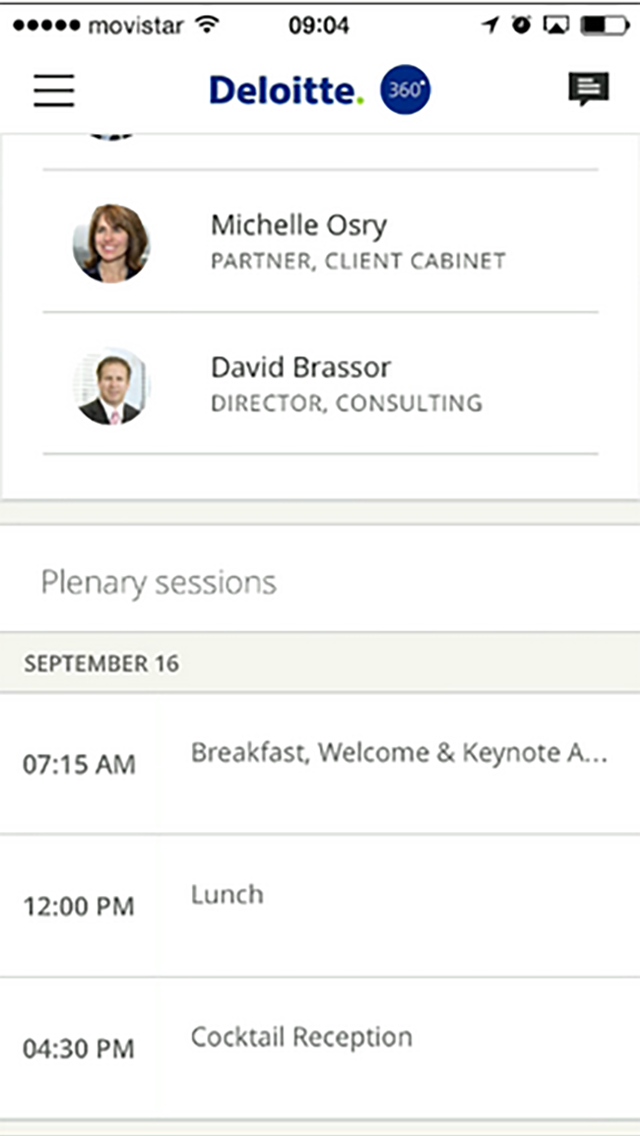
Task: Open Breakfast, Welcome & Keynote session
Action: coord(320,764)
